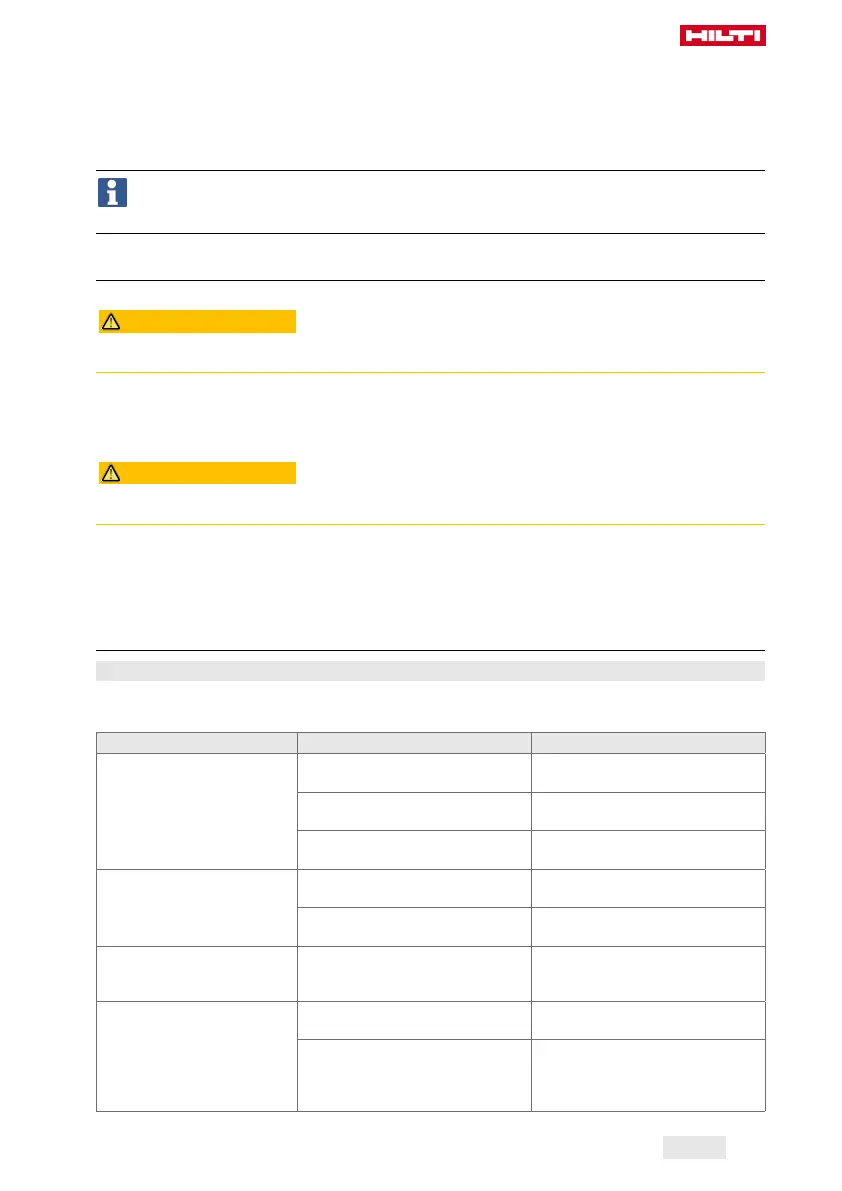The image size is (842, 1191).
Task: Click the blue information note icon
Action: point(112,193)
